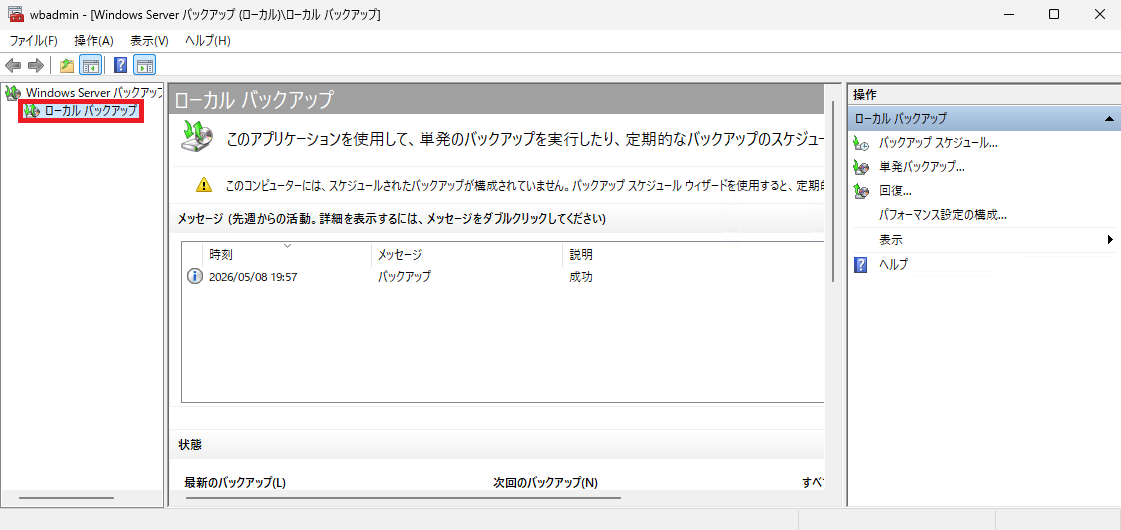Open the 操作(A) menu
The height and width of the screenshot is (530, 1121).
(x=94, y=41)
